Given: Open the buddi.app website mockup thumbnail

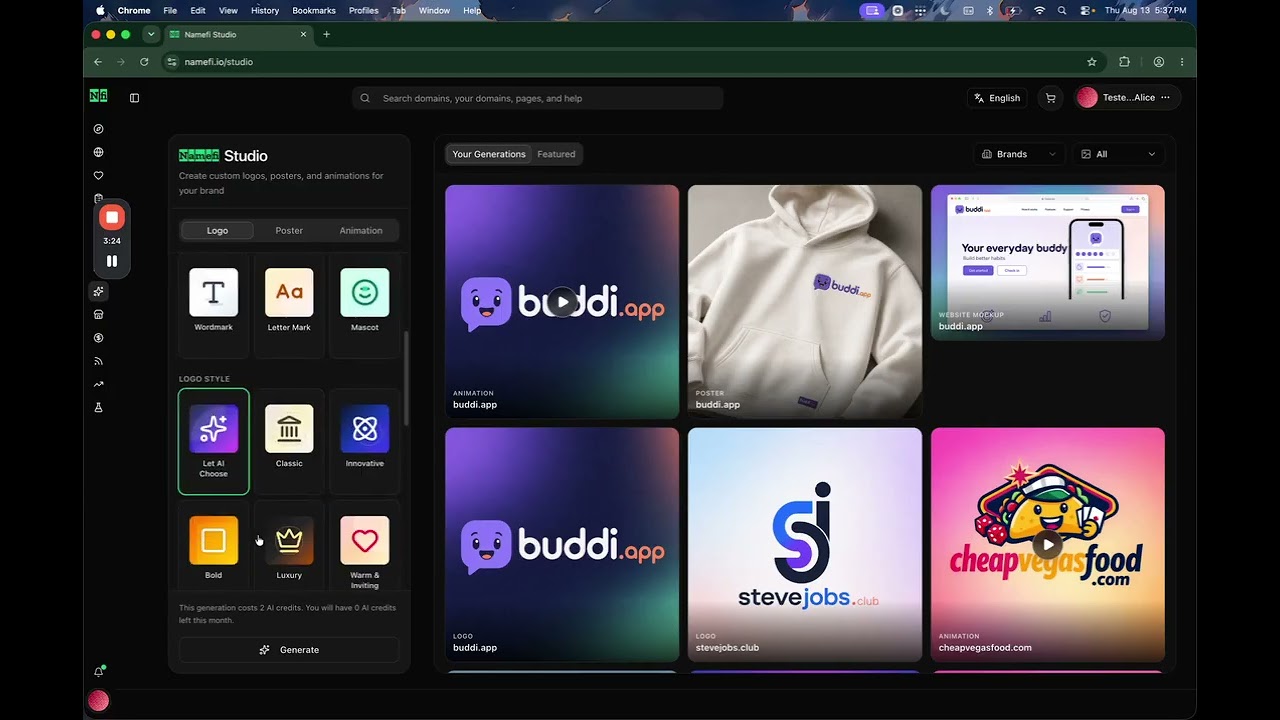Looking at the screenshot, I should [1048, 263].
